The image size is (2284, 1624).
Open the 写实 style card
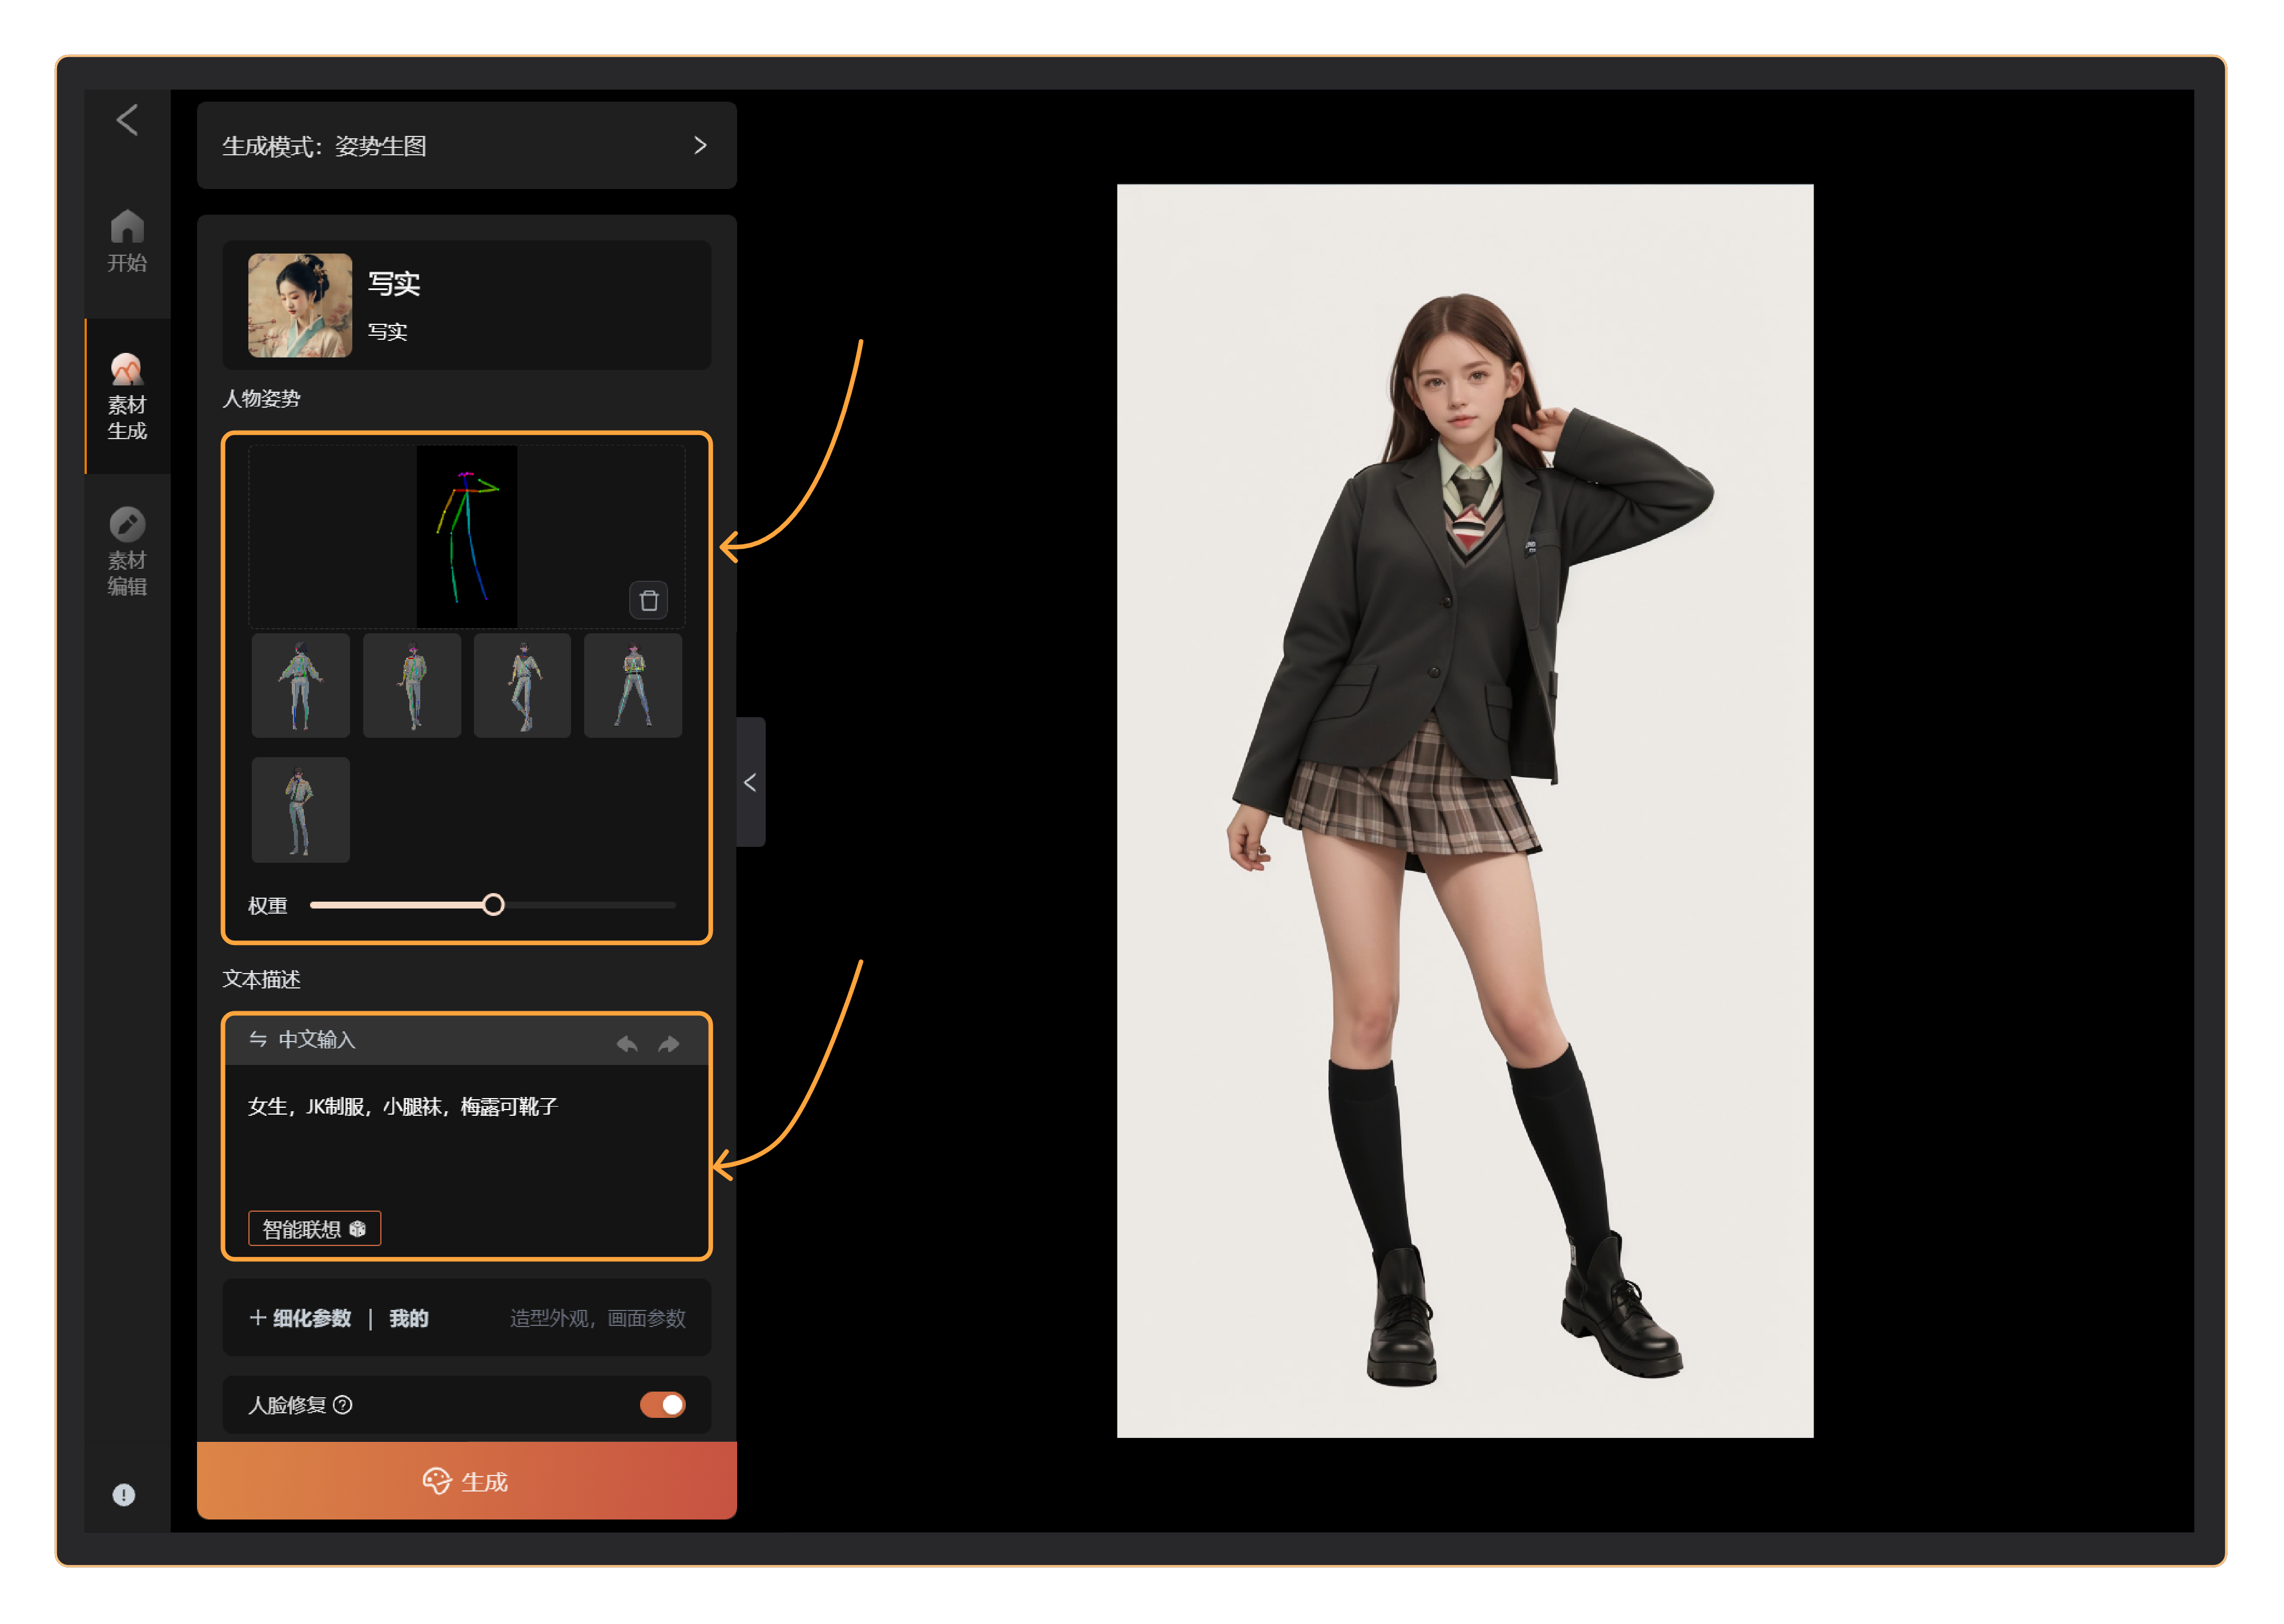point(467,305)
